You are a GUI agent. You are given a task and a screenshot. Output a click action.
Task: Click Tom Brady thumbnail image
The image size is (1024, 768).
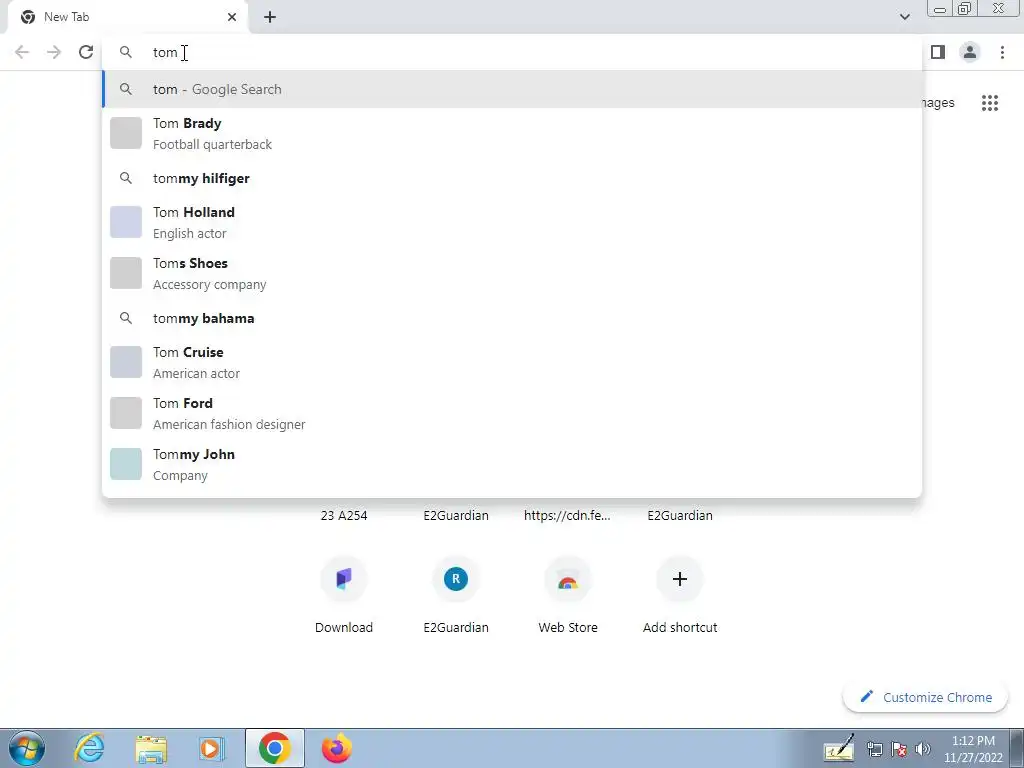(126, 133)
